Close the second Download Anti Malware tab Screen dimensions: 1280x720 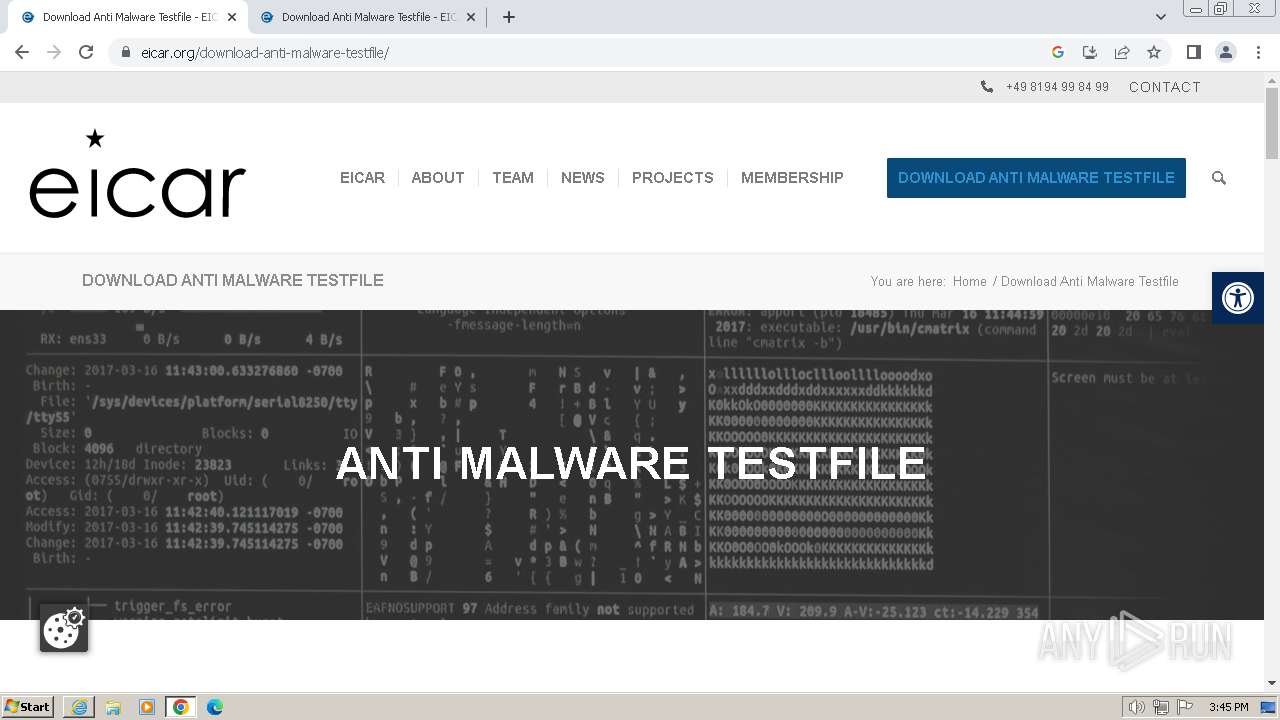tap(471, 17)
